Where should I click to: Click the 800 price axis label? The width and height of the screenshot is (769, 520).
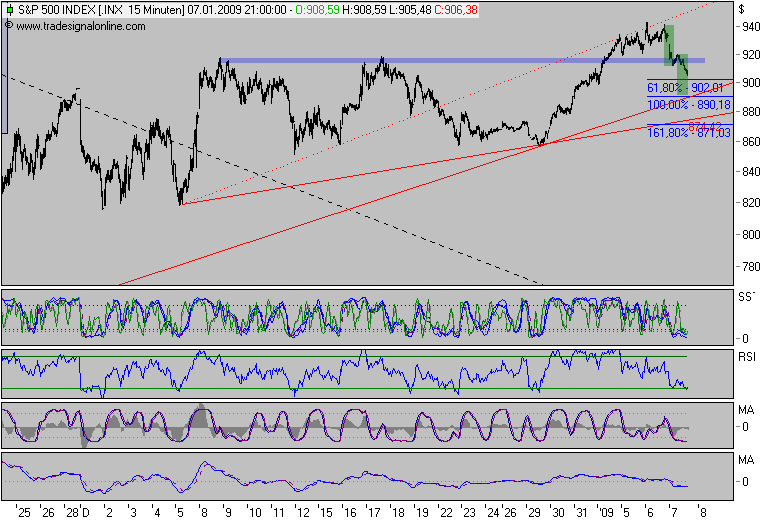click(751, 234)
